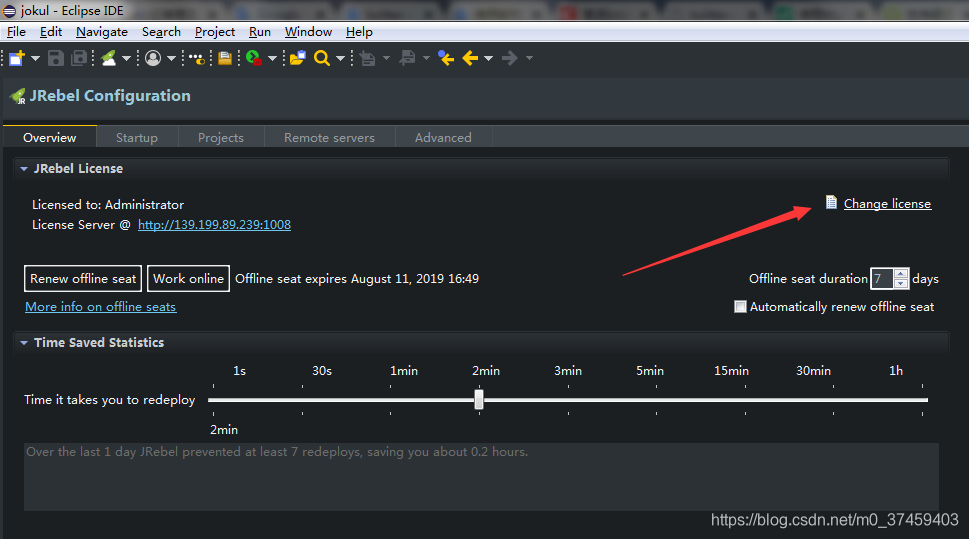Click the redeploys saved statistics message
The width and height of the screenshot is (969, 539).
277,452
